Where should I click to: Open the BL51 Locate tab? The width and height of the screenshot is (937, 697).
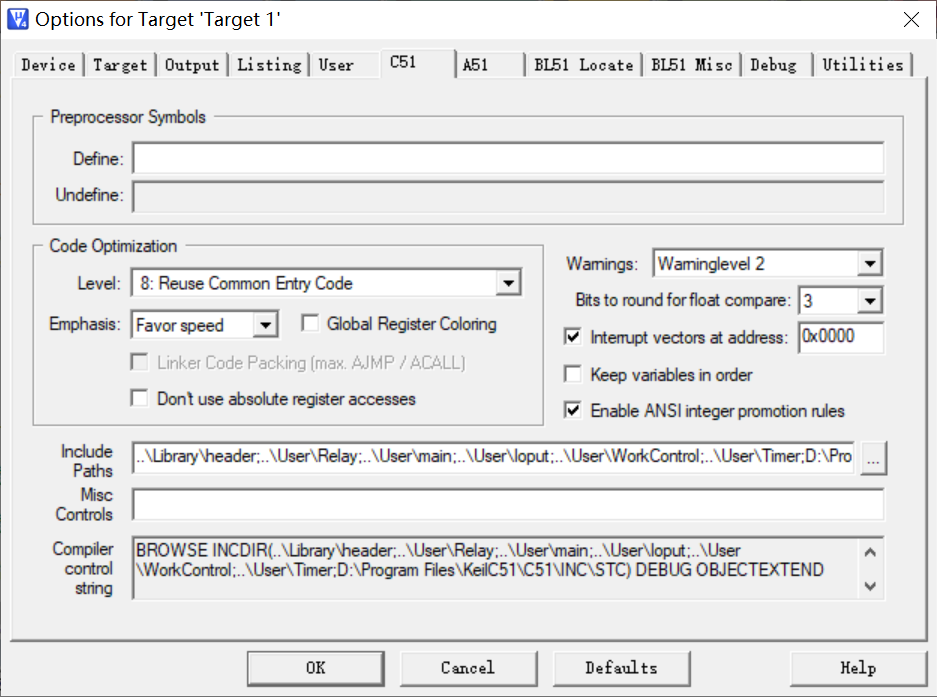coord(583,65)
